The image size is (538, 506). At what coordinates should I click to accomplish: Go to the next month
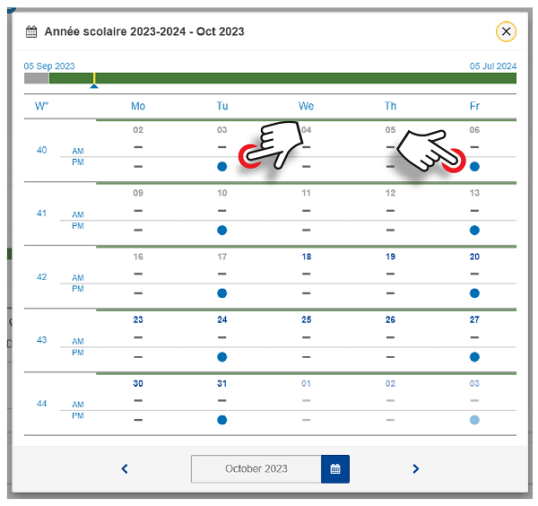click(416, 469)
